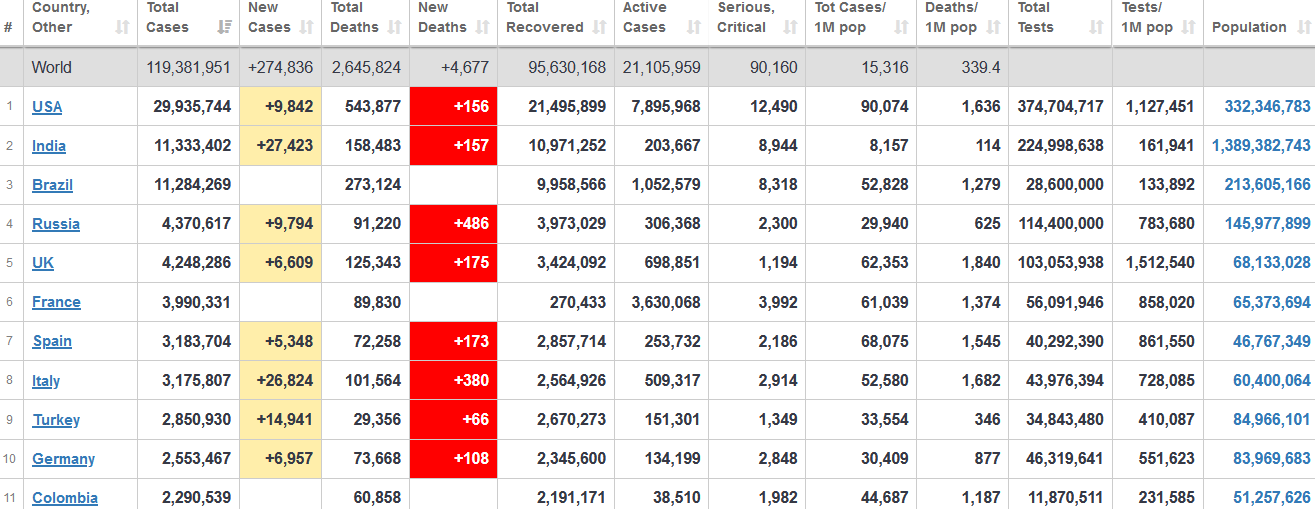Open the UK country link
Viewport: 1315px width, 509px height.
click(x=42, y=263)
